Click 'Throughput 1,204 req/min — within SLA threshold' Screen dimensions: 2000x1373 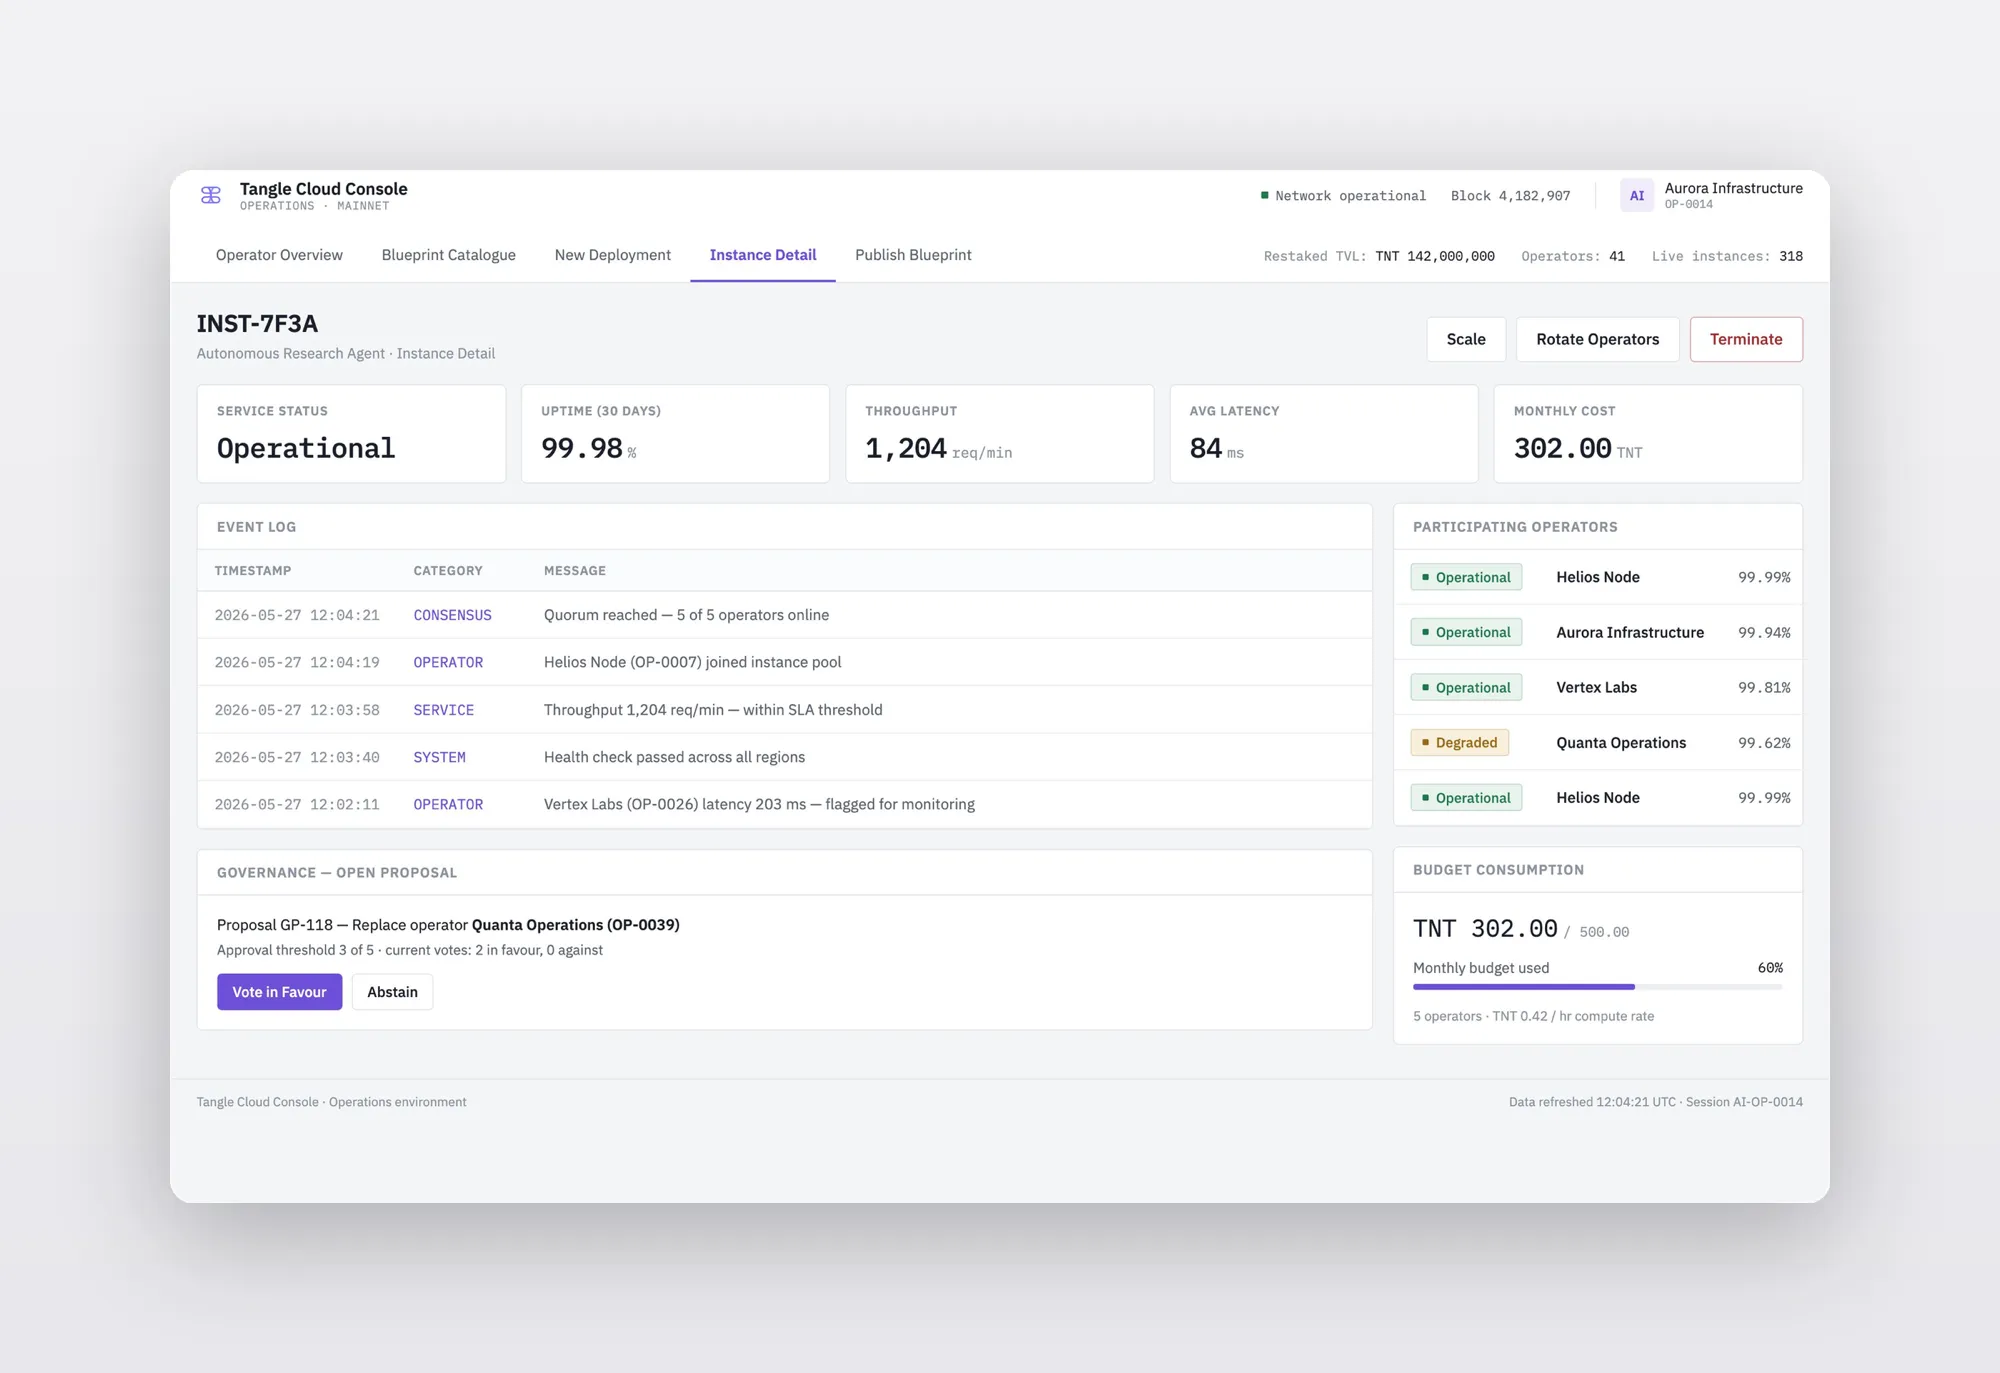click(713, 710)
